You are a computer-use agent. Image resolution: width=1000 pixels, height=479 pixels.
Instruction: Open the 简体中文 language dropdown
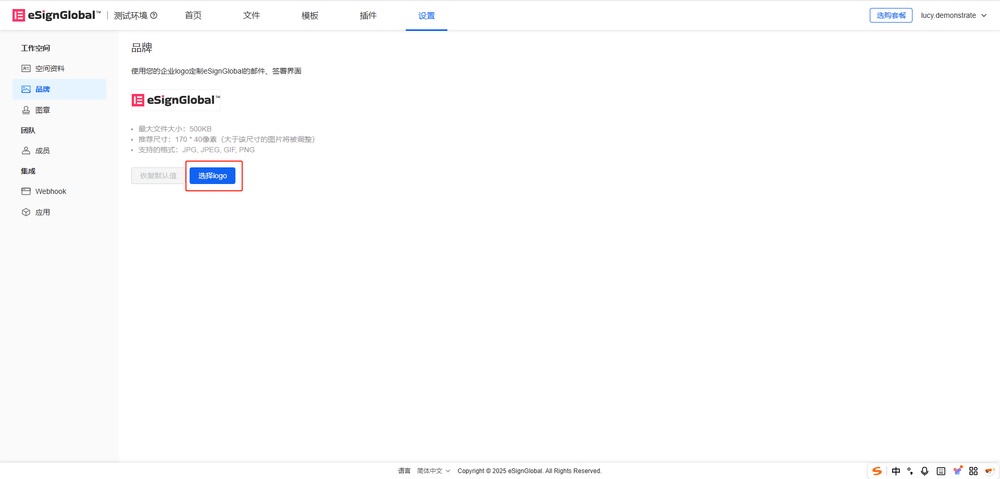click(433, 471)
